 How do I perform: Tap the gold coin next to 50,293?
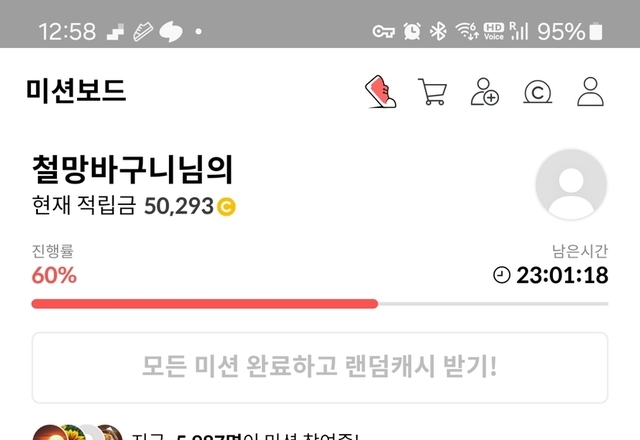point(226,206)
